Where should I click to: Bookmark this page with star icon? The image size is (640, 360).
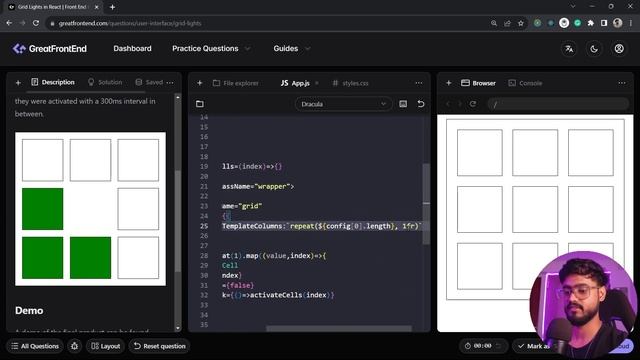pos(521,23)
